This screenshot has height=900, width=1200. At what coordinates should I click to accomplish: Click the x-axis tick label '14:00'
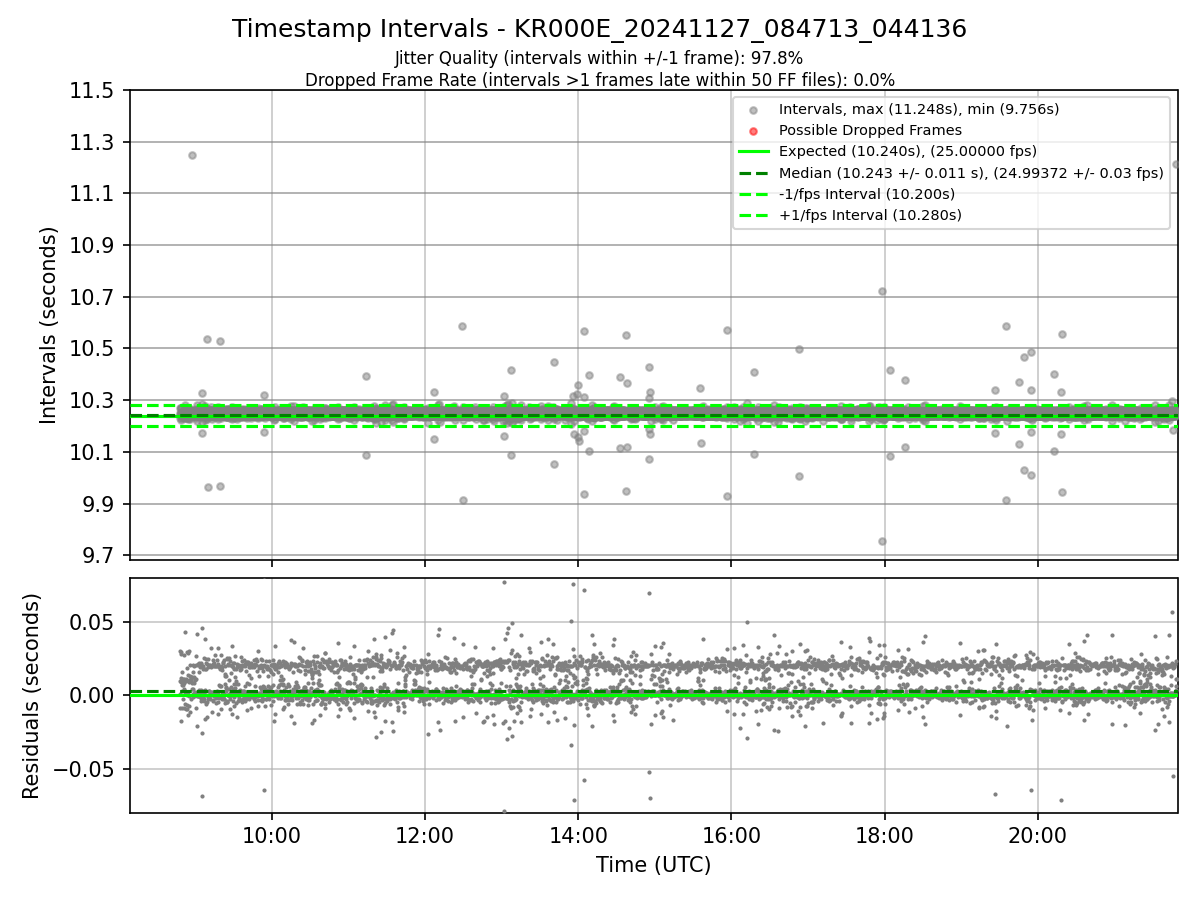[x=578, y=835]
